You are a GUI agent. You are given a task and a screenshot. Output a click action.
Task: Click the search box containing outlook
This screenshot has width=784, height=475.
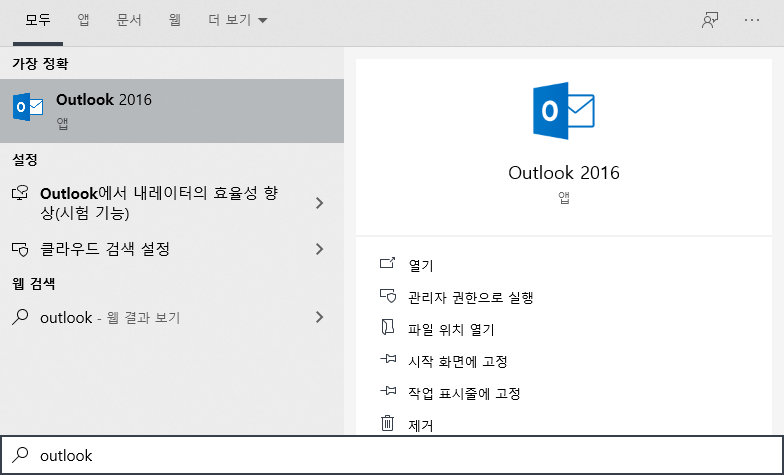pos(392,455)
